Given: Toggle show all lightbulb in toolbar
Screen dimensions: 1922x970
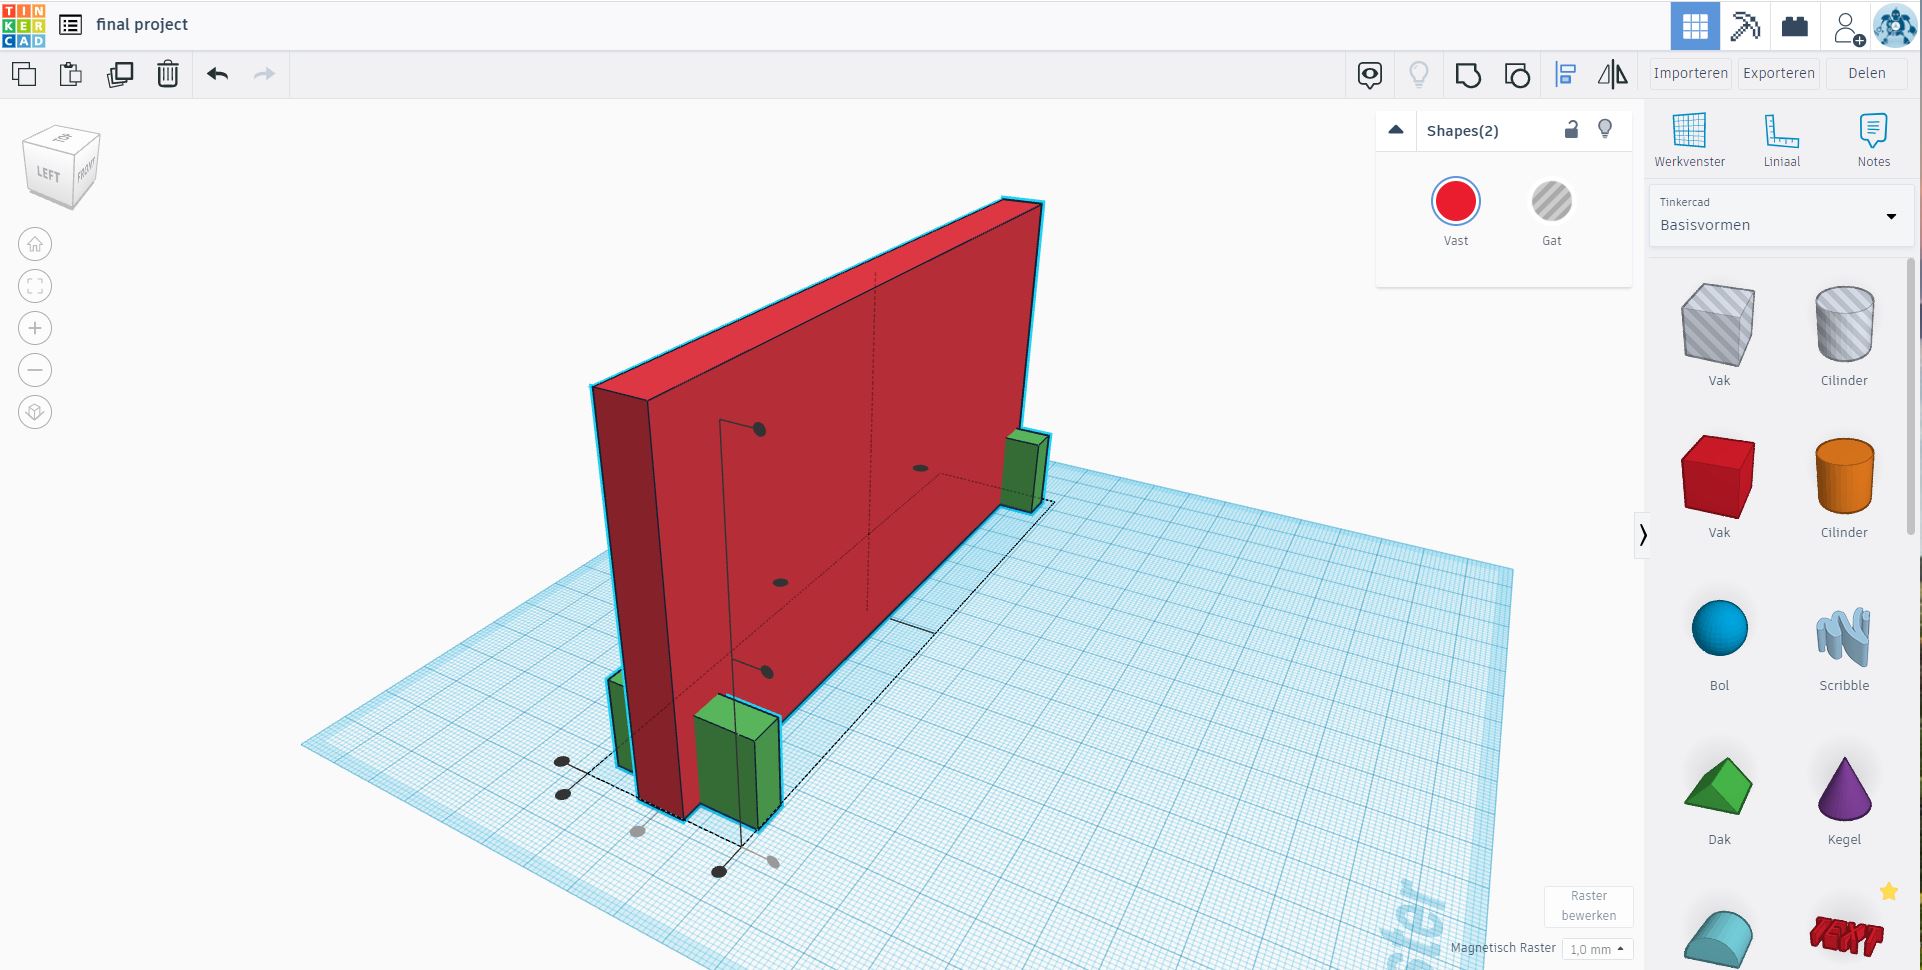Looking at the screenshot, I should 1418,74.
